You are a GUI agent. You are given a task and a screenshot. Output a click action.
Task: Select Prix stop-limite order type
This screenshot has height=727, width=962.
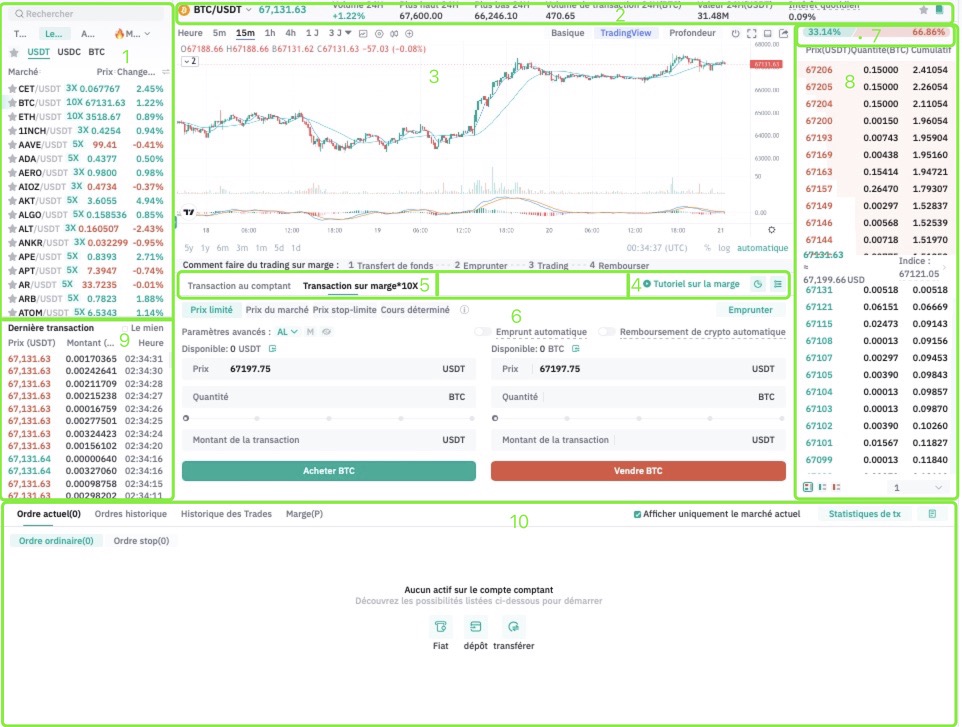click(x=344, y=310)
